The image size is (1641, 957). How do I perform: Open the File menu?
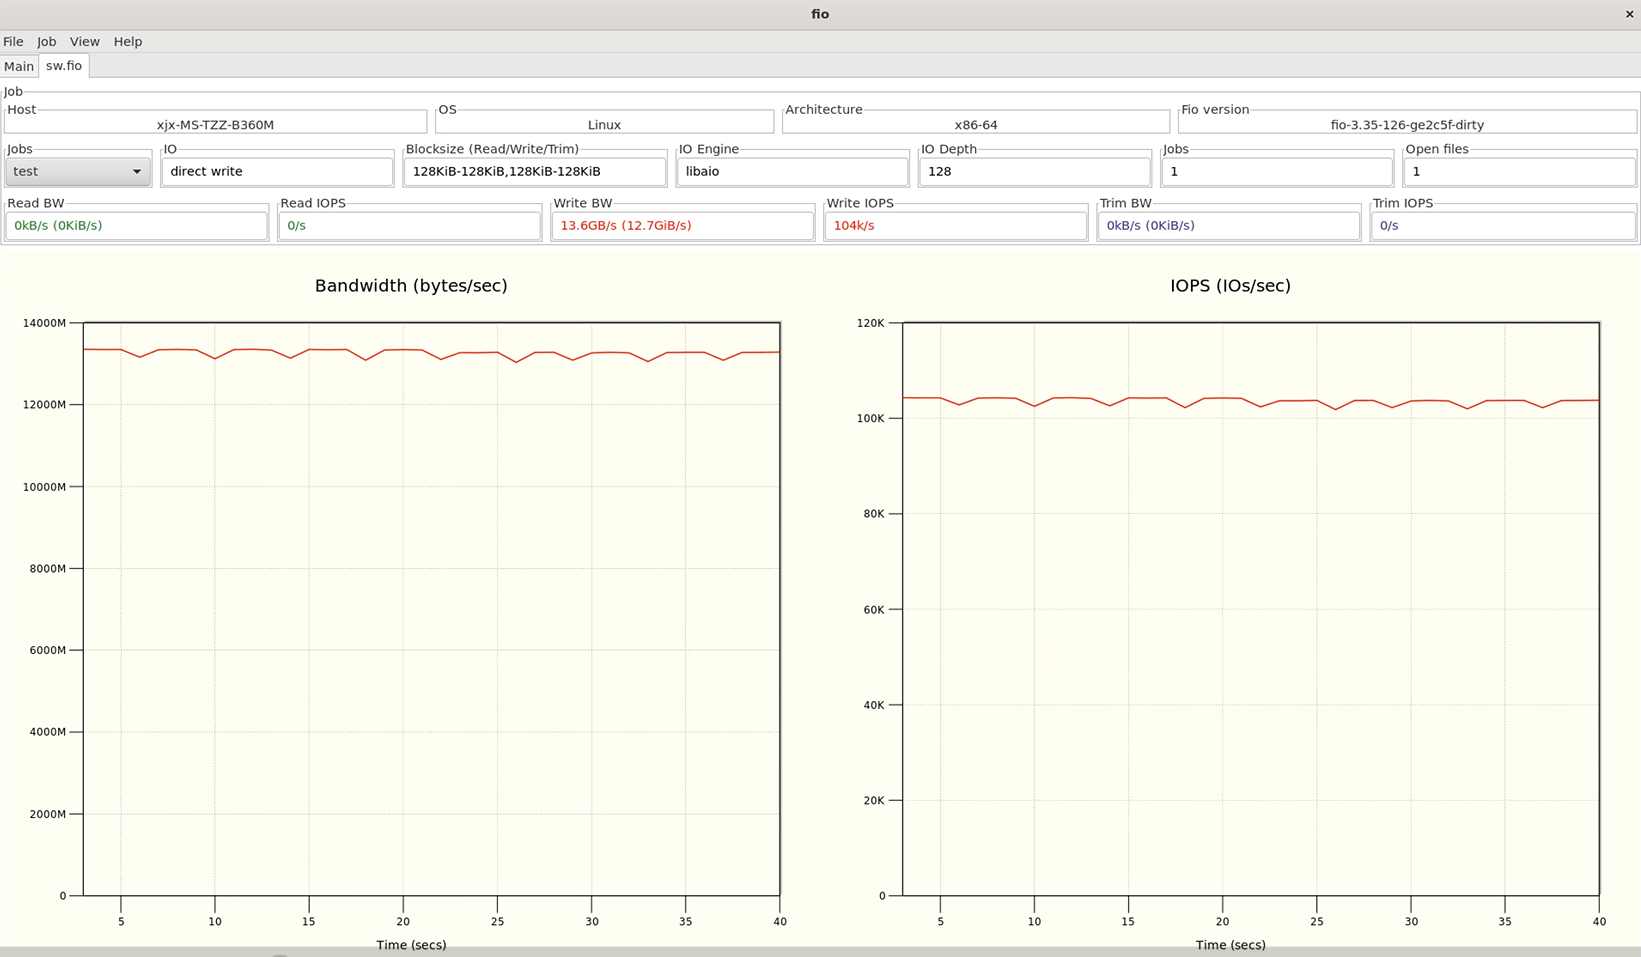click(x=13, y=41)
